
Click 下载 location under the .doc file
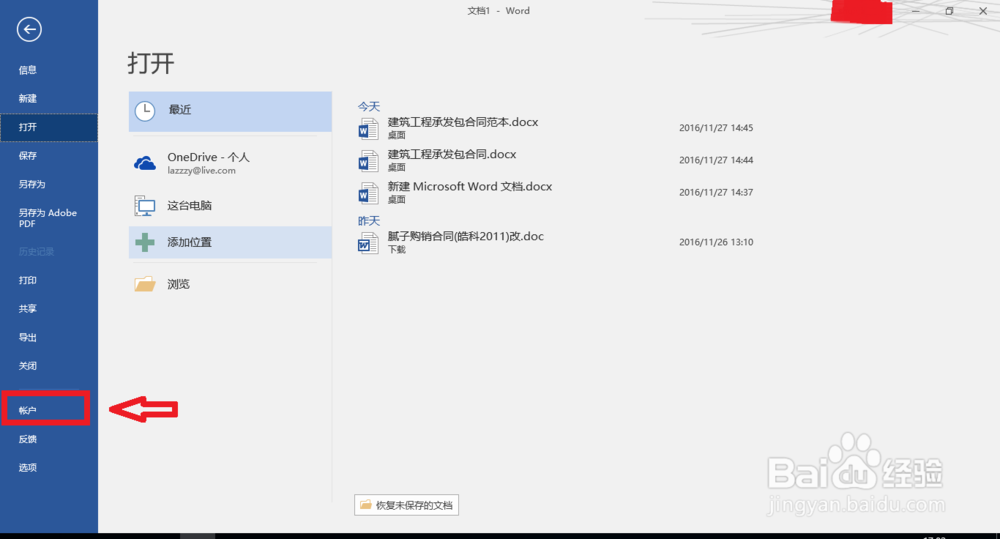[397, 249]
